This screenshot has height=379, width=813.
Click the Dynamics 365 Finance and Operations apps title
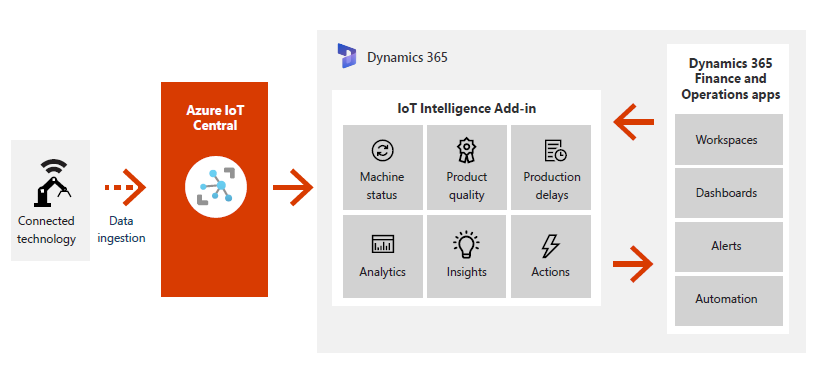pos(731,79)
